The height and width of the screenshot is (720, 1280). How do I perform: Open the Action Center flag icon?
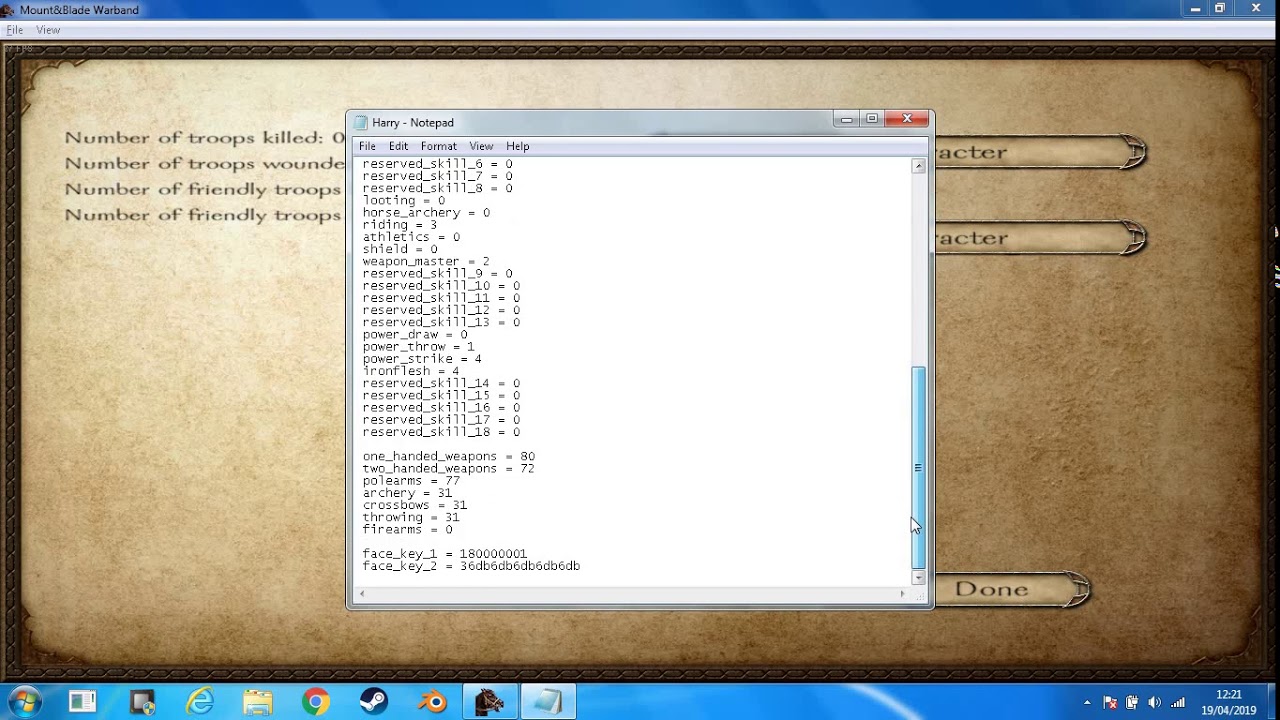coord(1110,703)
